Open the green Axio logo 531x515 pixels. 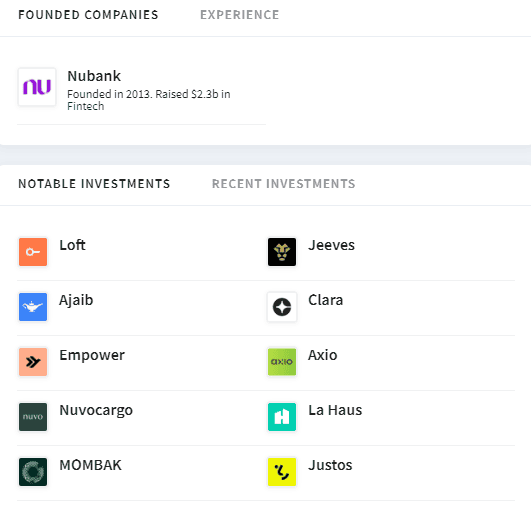coord(282,362)
